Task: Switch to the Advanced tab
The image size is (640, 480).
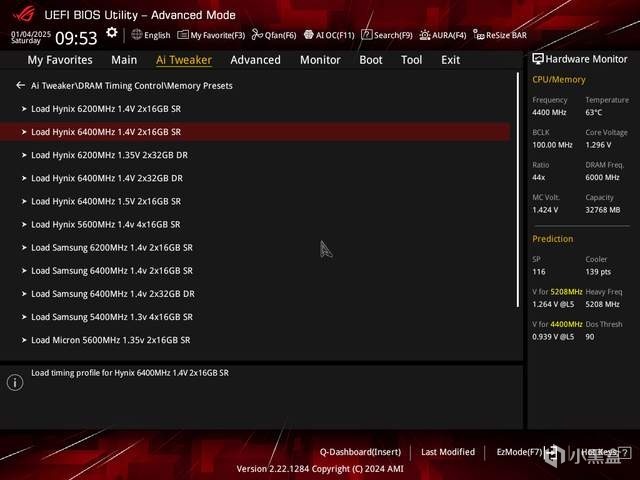Action: (x=256, y=60)
